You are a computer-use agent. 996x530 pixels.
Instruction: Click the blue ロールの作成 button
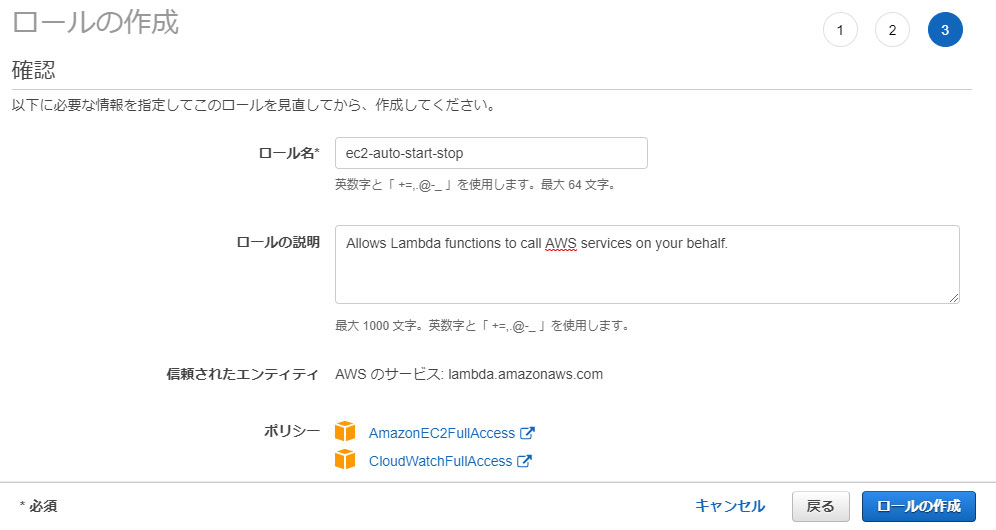[x=919, y=506]
